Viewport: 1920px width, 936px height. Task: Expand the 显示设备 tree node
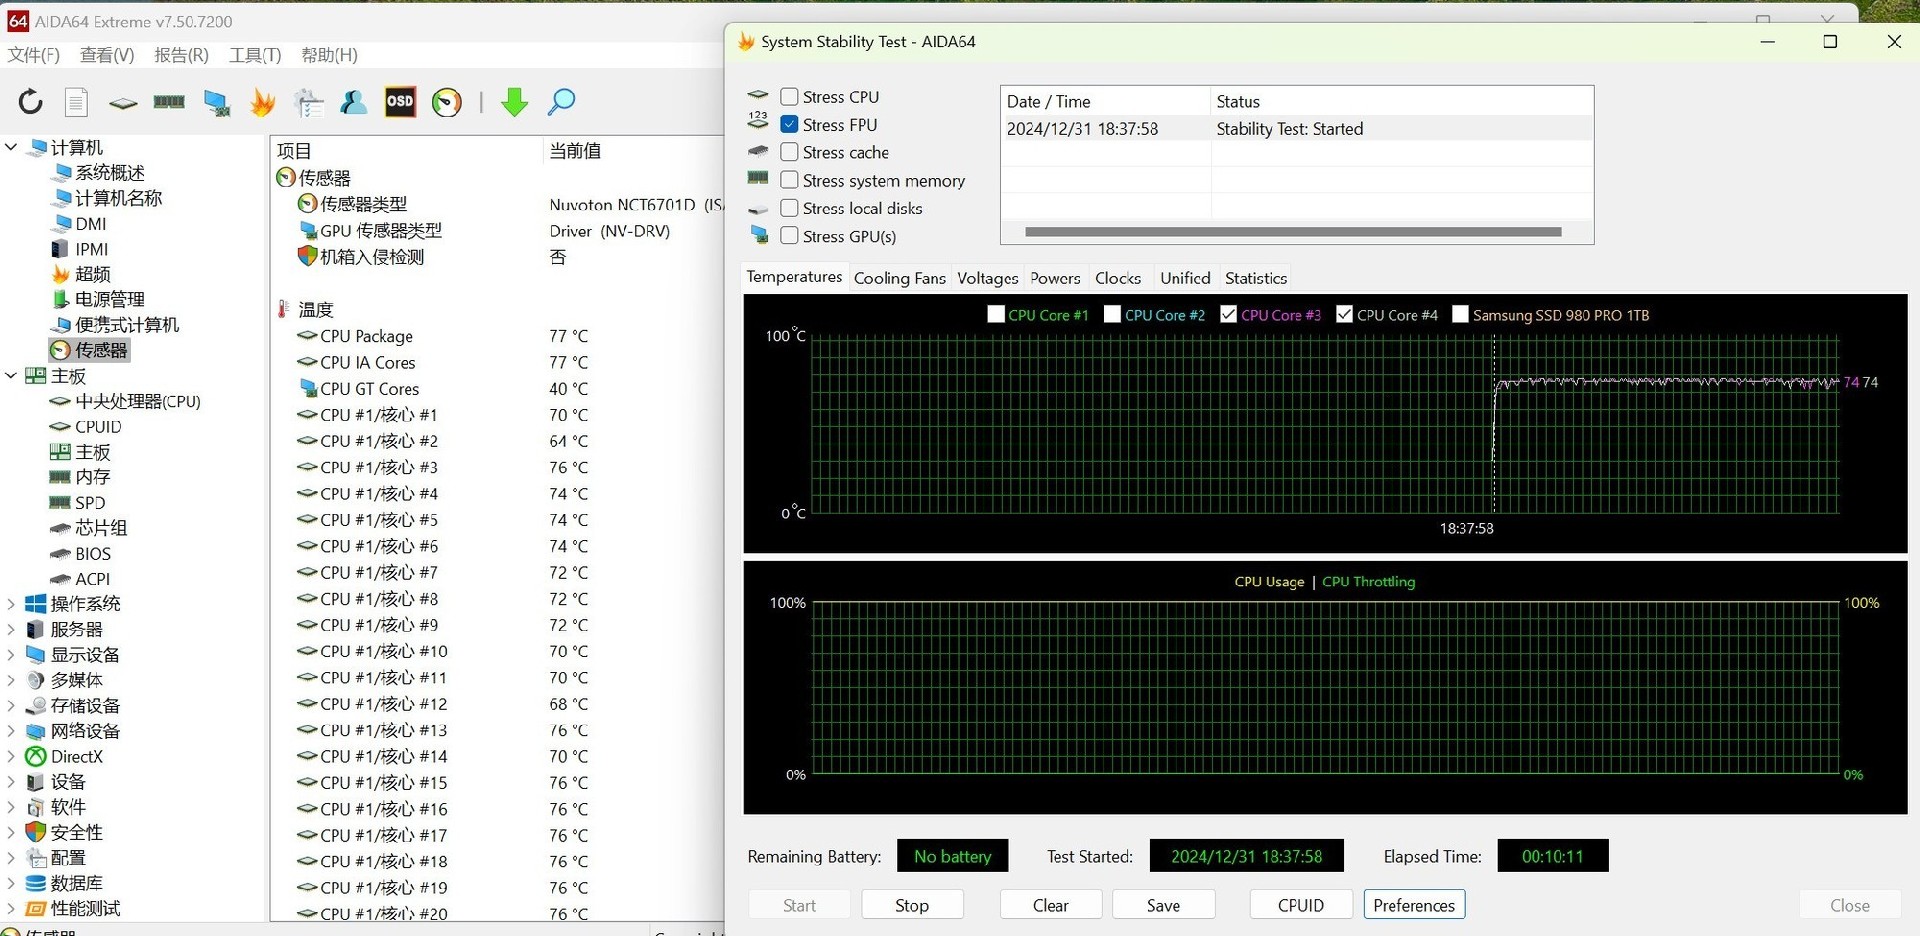click(11, 655)
